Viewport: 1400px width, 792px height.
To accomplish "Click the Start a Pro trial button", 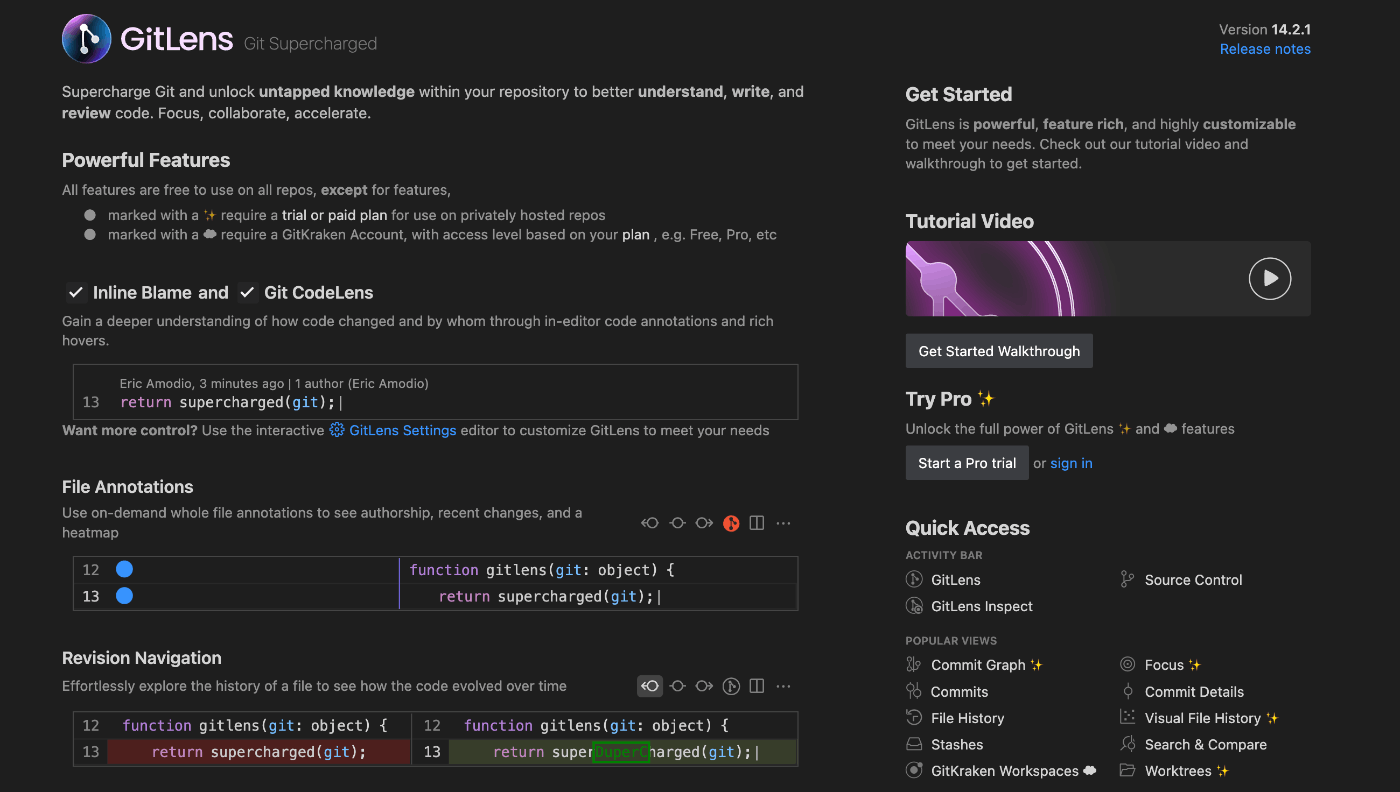I will [967, 463].
